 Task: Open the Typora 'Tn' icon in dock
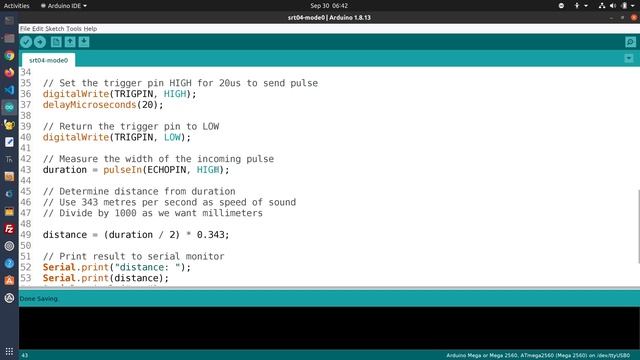(9, 159)
